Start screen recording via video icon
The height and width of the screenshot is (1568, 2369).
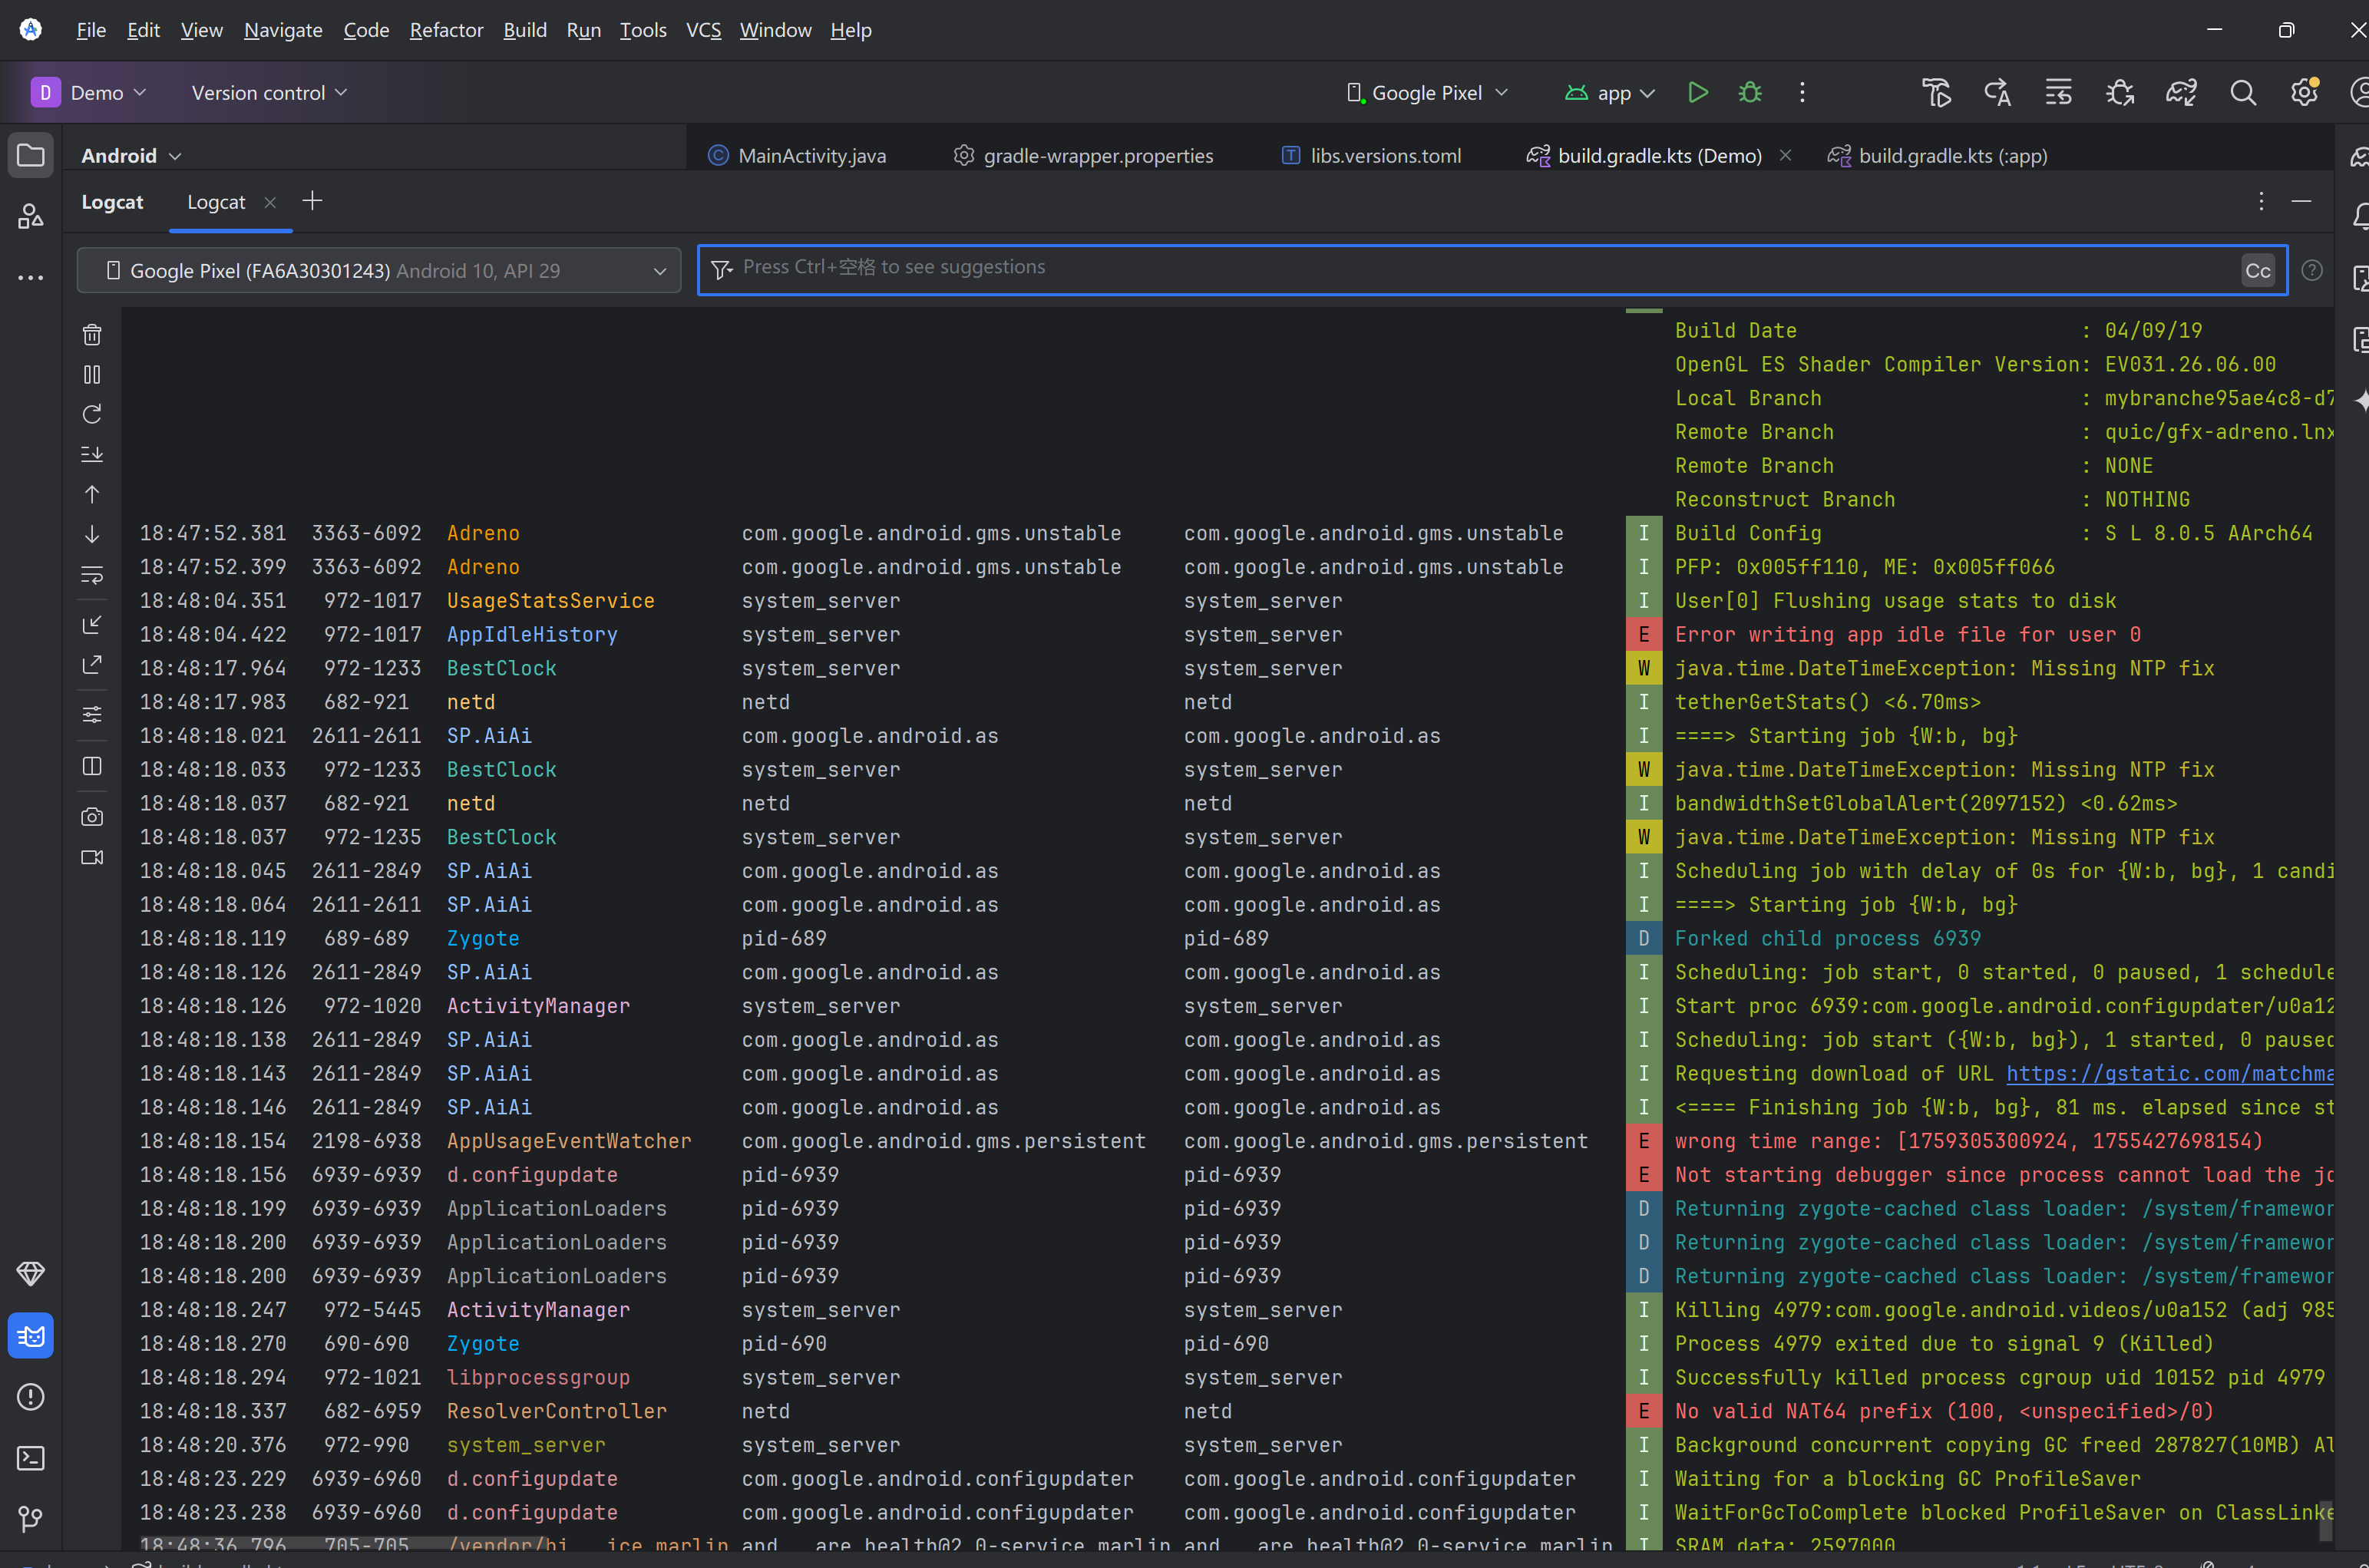click(x=92, y=857)
